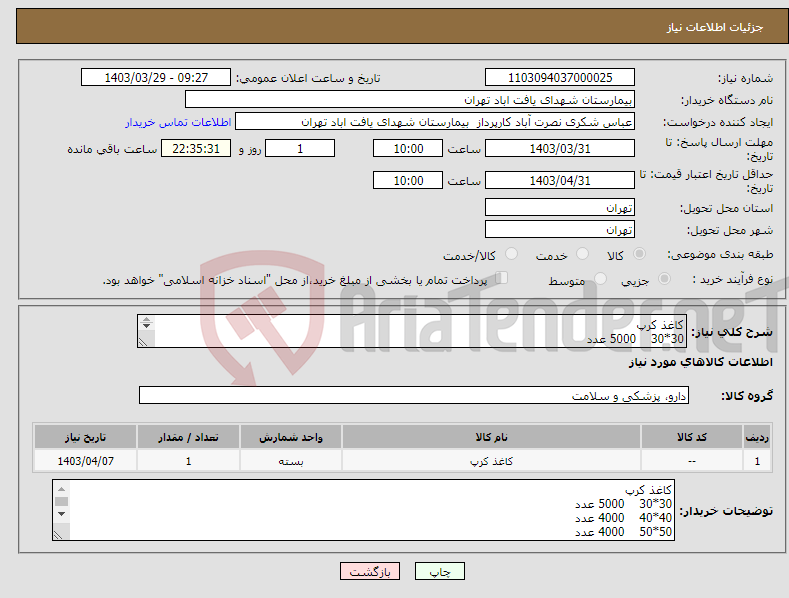Click the remaining days field showing 1
The image size is (789, 598).
[x=300, y=148]
